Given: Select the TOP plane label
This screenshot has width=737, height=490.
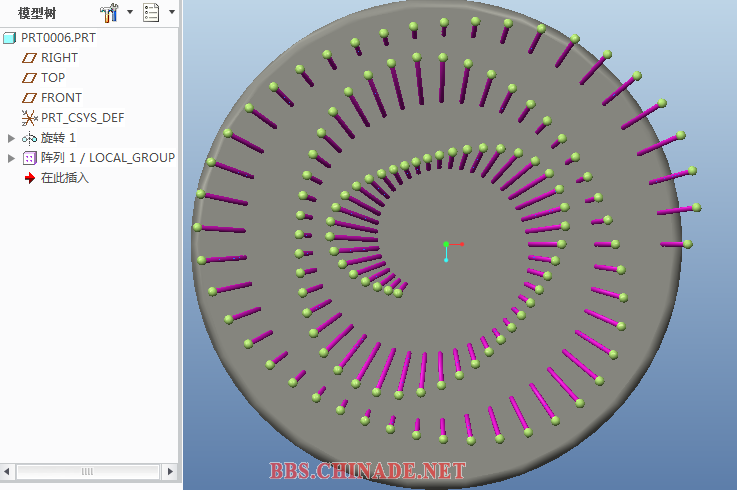Looking at the screenshot, I should point(53,78).
